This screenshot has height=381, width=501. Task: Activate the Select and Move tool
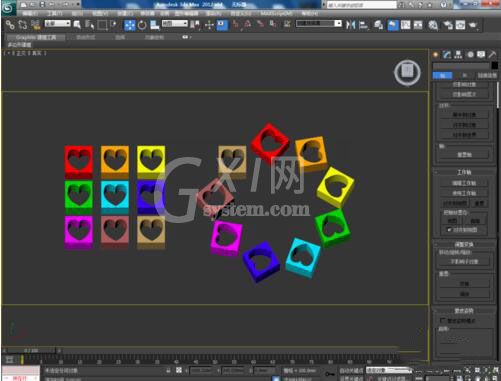click(130, 25)
